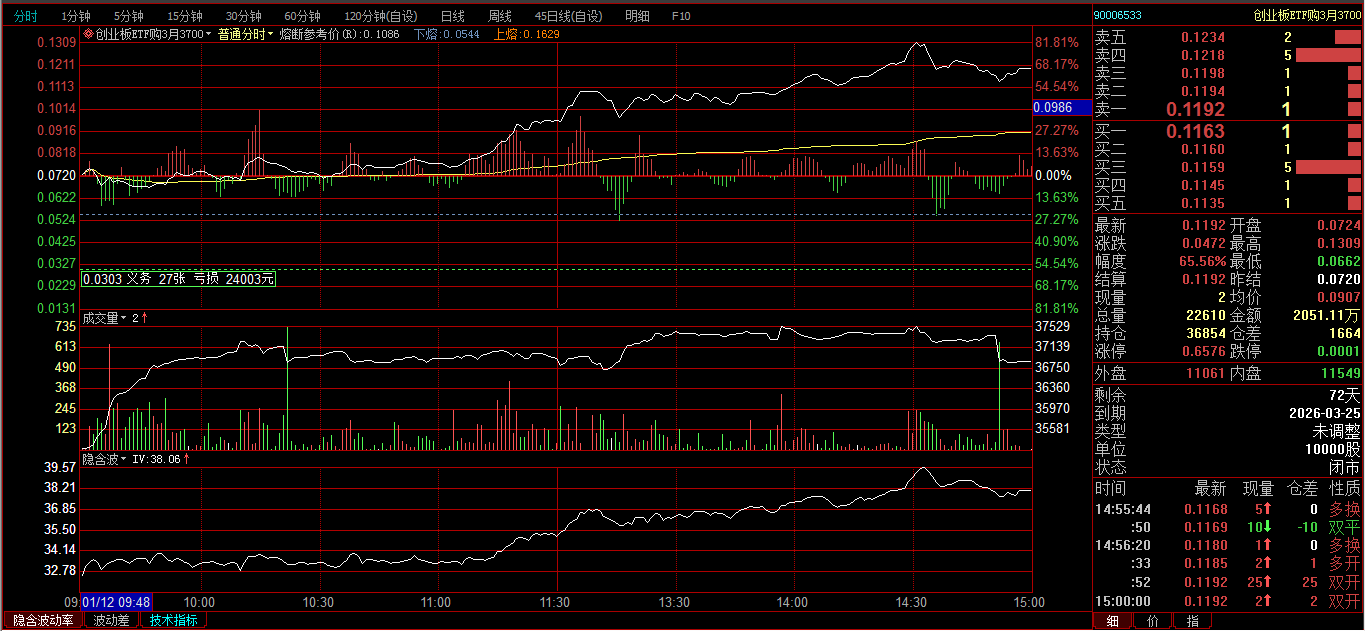The image size is (1365, 631).
Task: Click the green down arrow in 14:55:50 trade row
Action: 1267,527
